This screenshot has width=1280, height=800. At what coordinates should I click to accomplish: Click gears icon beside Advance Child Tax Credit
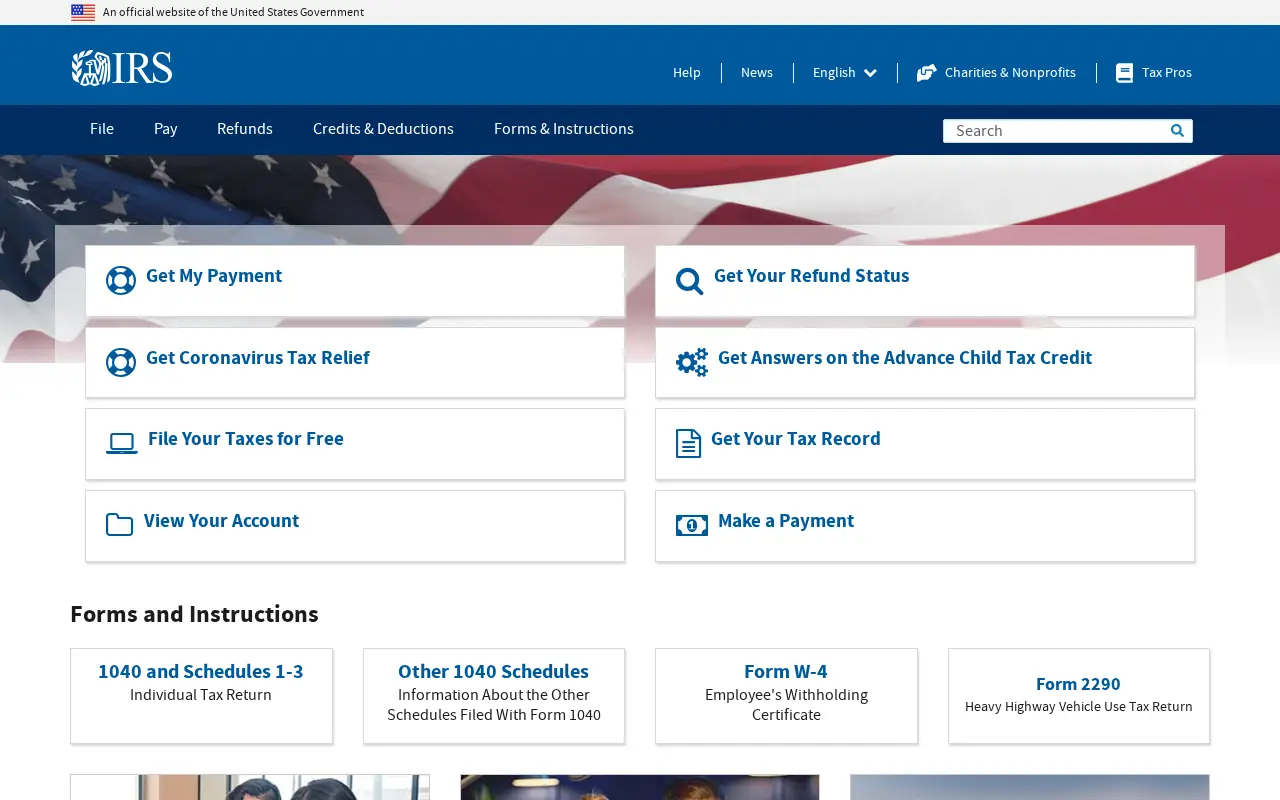pos(692,362)
